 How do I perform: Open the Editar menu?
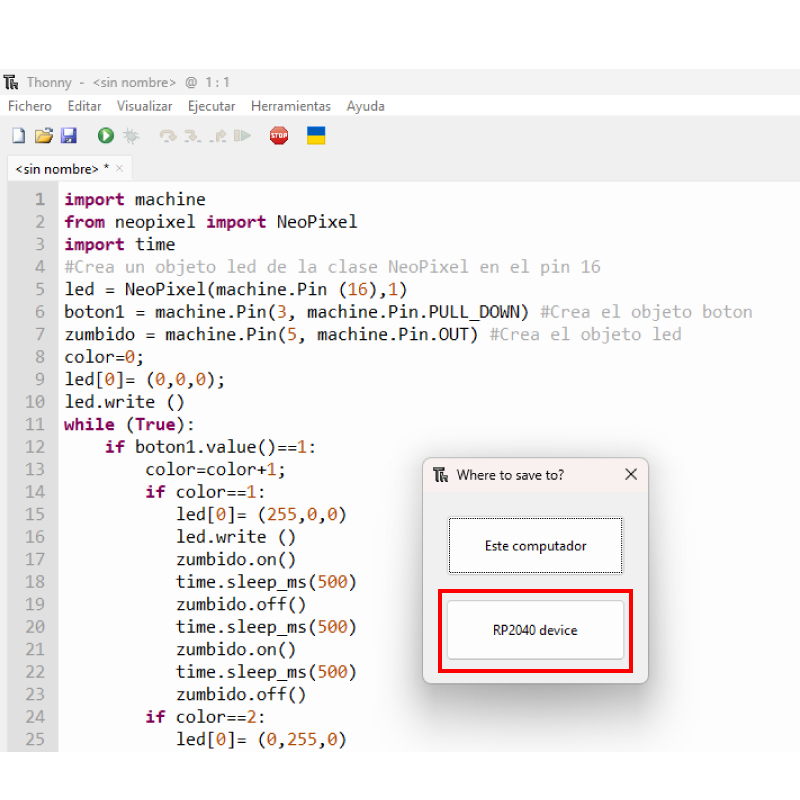click(84, 106)
